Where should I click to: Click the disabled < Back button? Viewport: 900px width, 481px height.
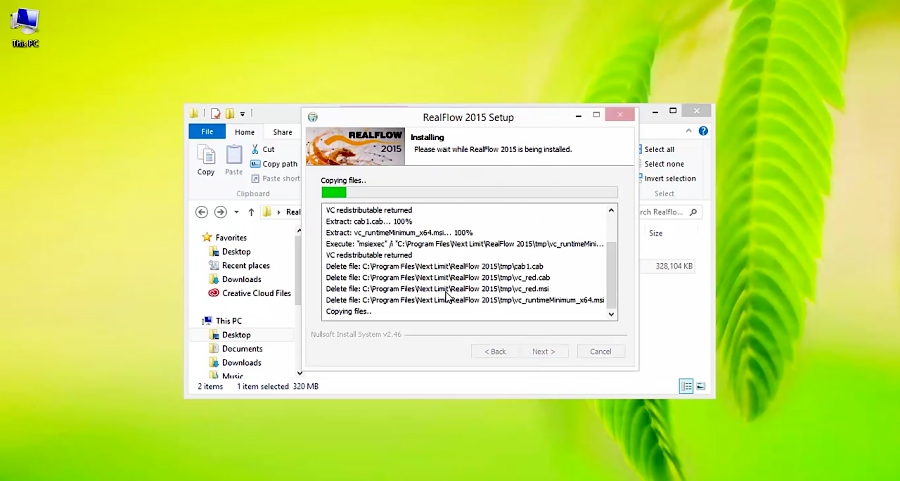[495, 351]
